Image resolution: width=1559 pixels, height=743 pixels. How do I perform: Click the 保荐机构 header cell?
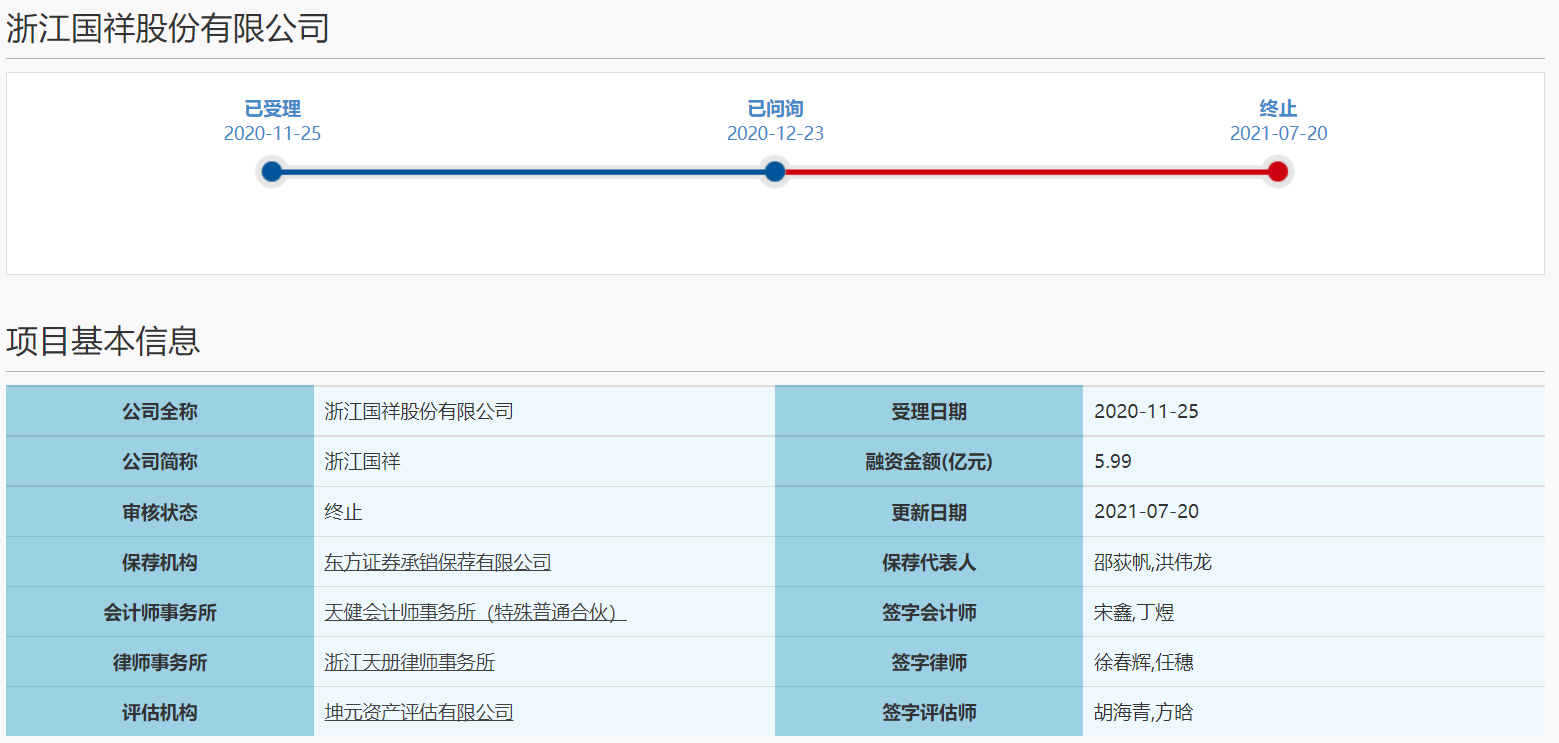click(160, 562)
